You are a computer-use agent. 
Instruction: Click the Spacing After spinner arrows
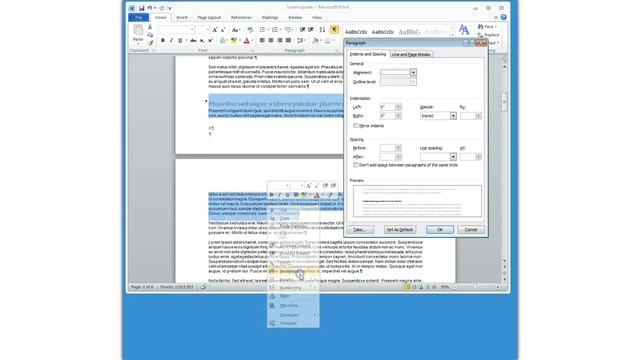(x=398, y=157)
